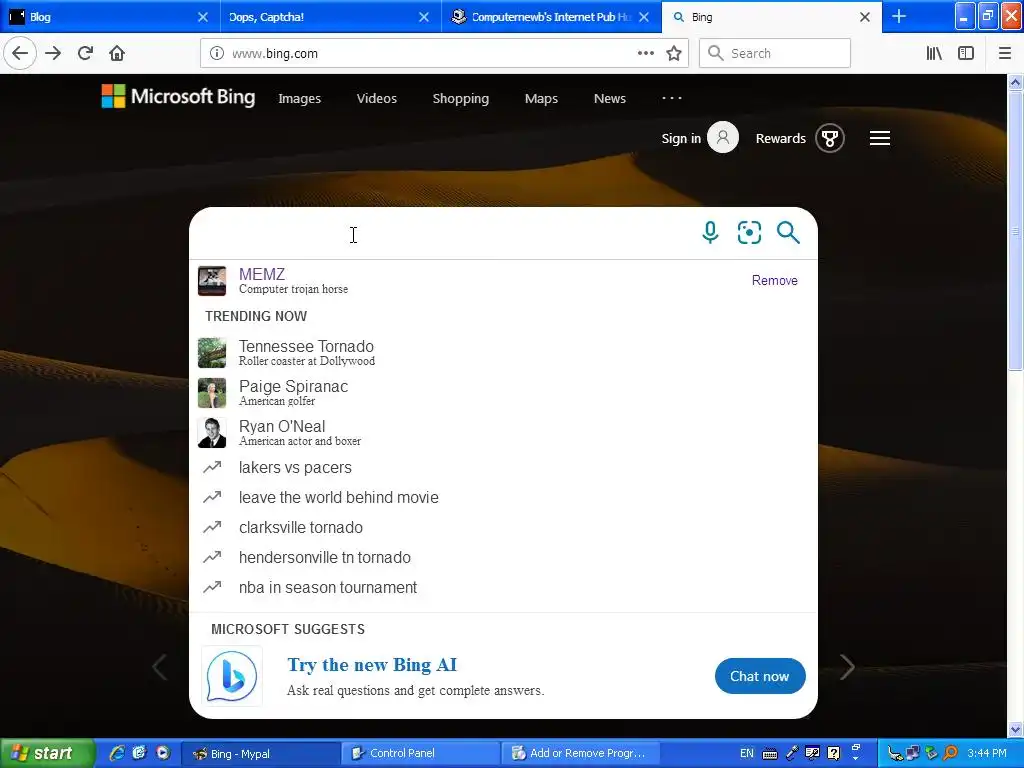Reload the current page

coord(85,53)
